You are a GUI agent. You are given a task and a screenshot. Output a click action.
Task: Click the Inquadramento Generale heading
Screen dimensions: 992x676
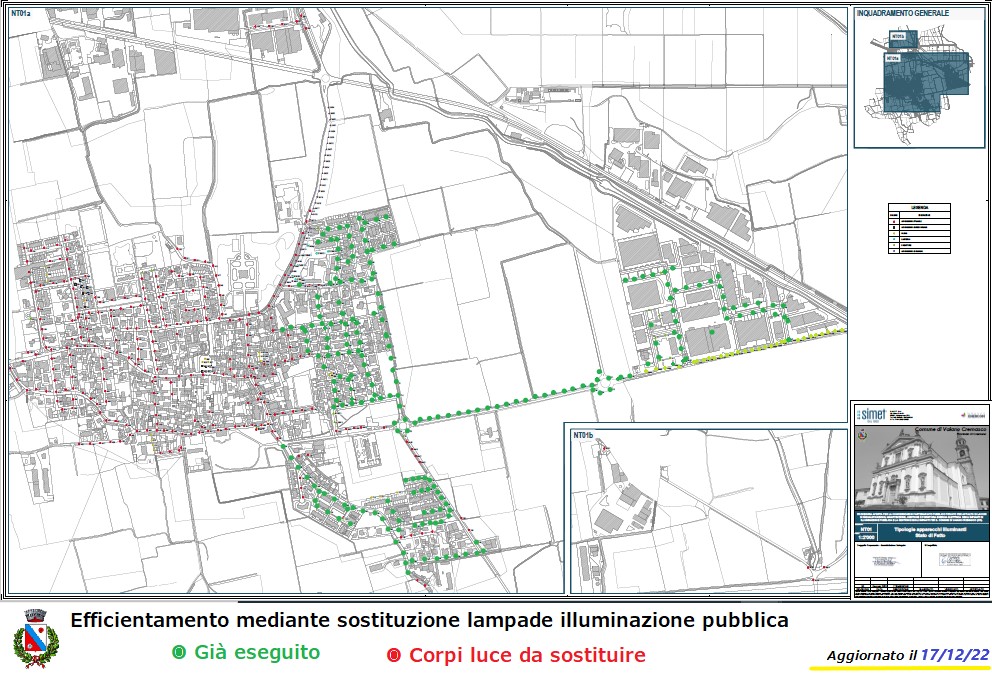point(904,13)
